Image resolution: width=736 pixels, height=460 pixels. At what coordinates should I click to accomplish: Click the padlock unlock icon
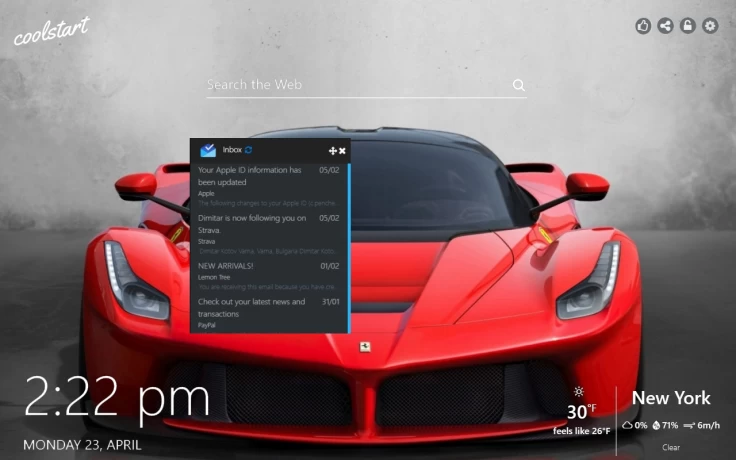[x=688, y=26]
